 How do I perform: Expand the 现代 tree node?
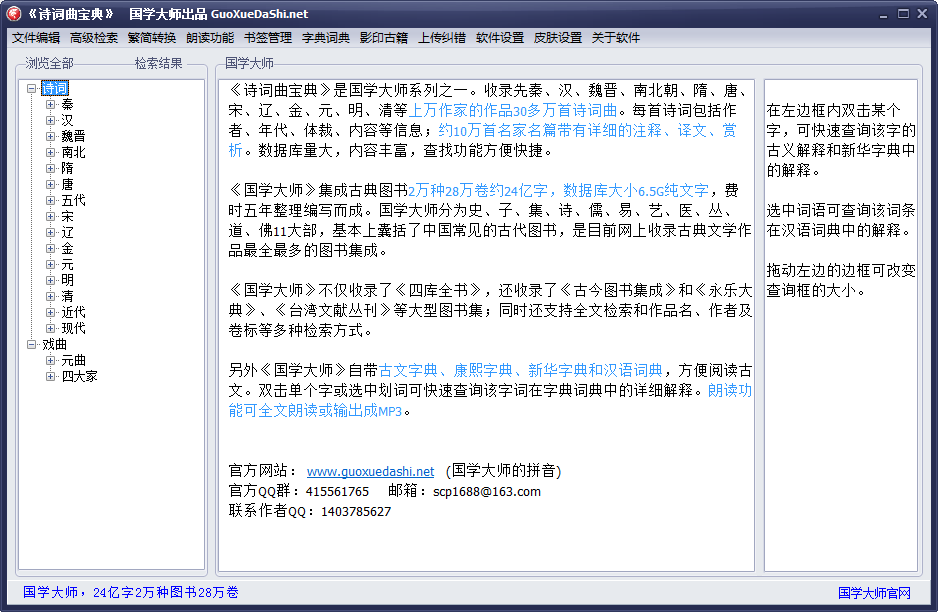51,328
